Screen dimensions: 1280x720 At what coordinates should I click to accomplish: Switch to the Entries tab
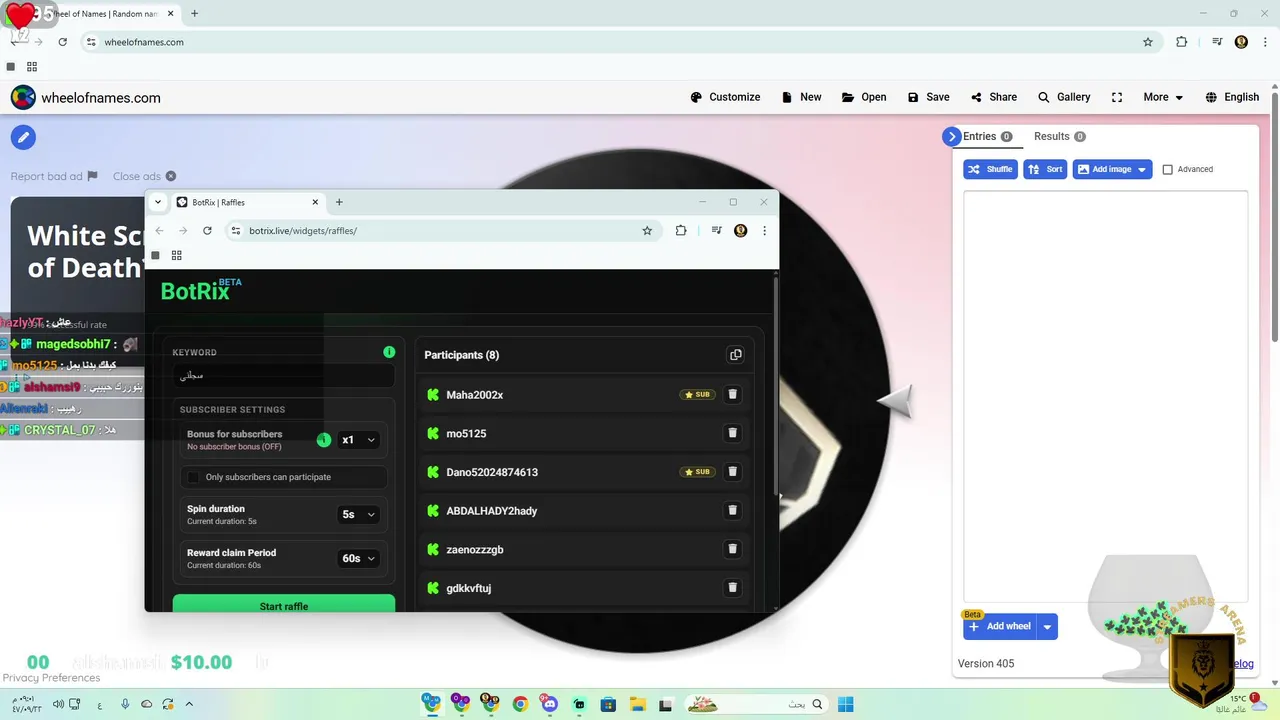click(987, 136)
